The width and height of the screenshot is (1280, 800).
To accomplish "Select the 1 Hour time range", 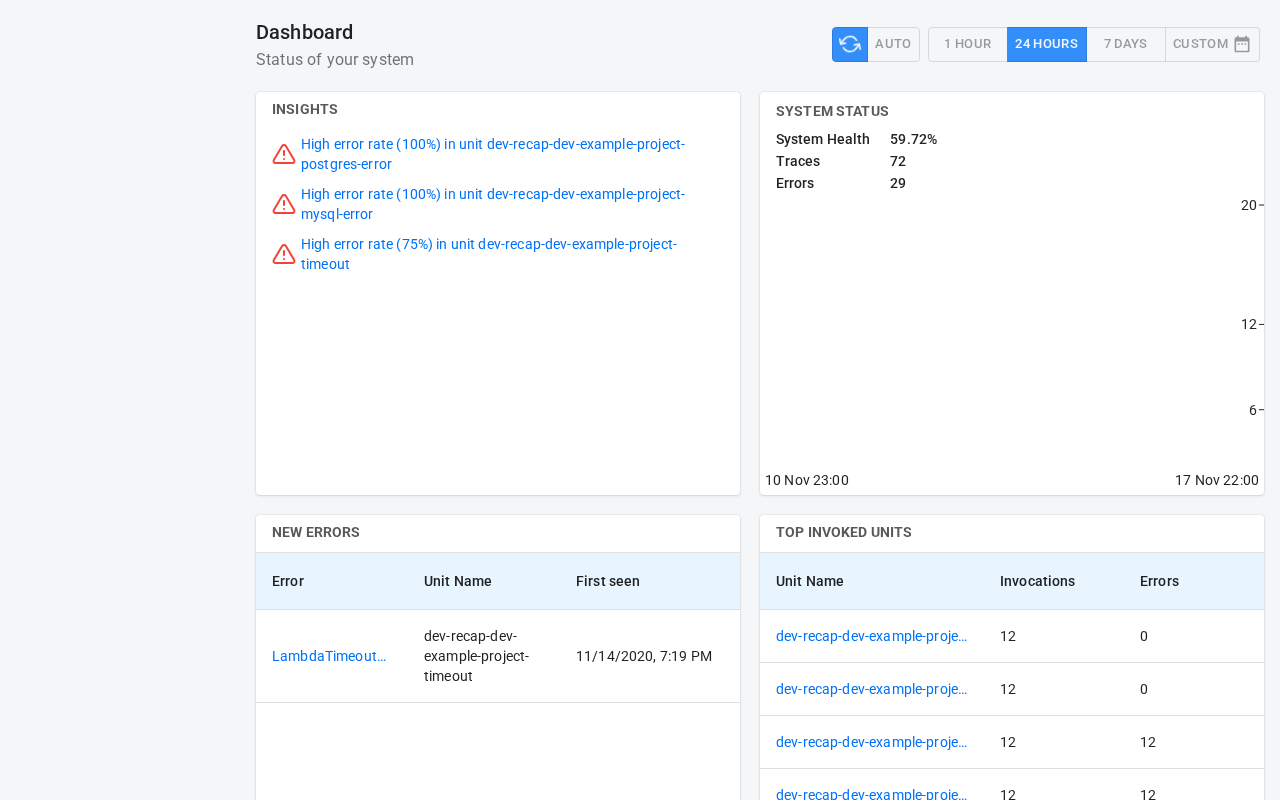I will [x=967, y=44].
